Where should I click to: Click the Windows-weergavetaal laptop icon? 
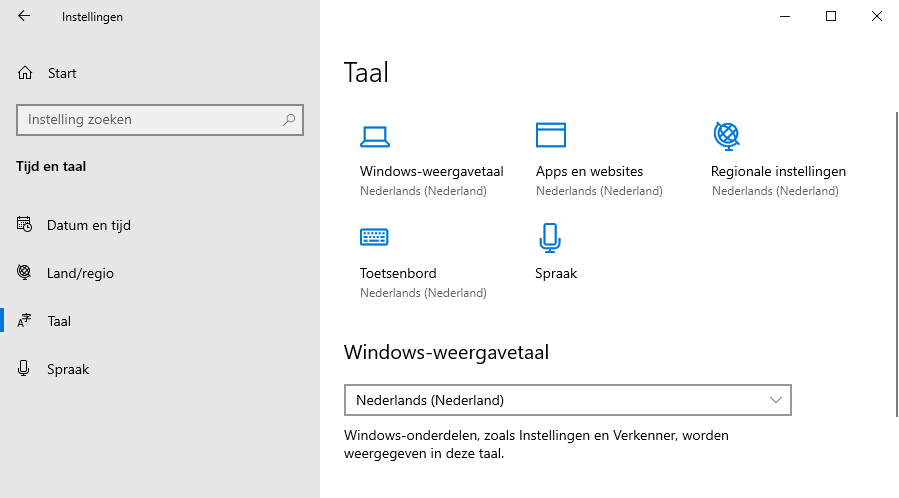pyautogui.click(x=375, y=135)
